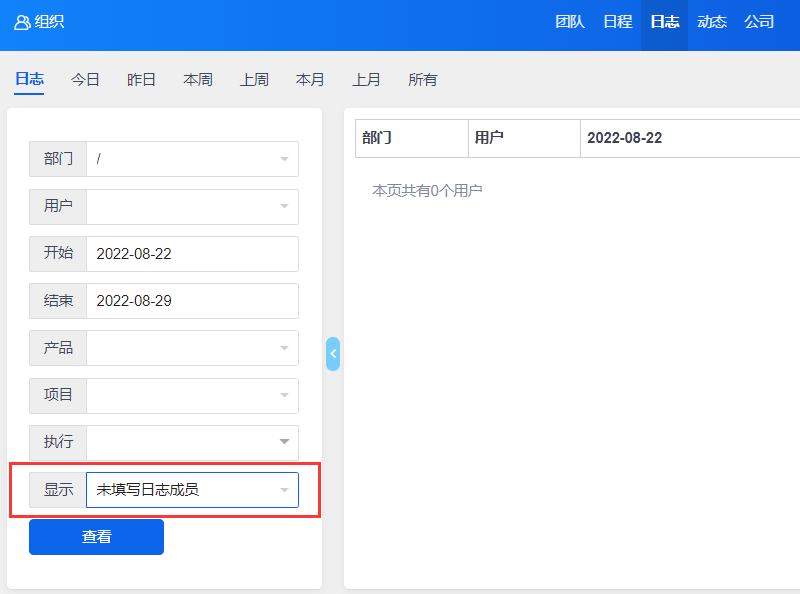Switch to the 本周 filter tab
The image size is (800, 594).
[x=197, y=80]
